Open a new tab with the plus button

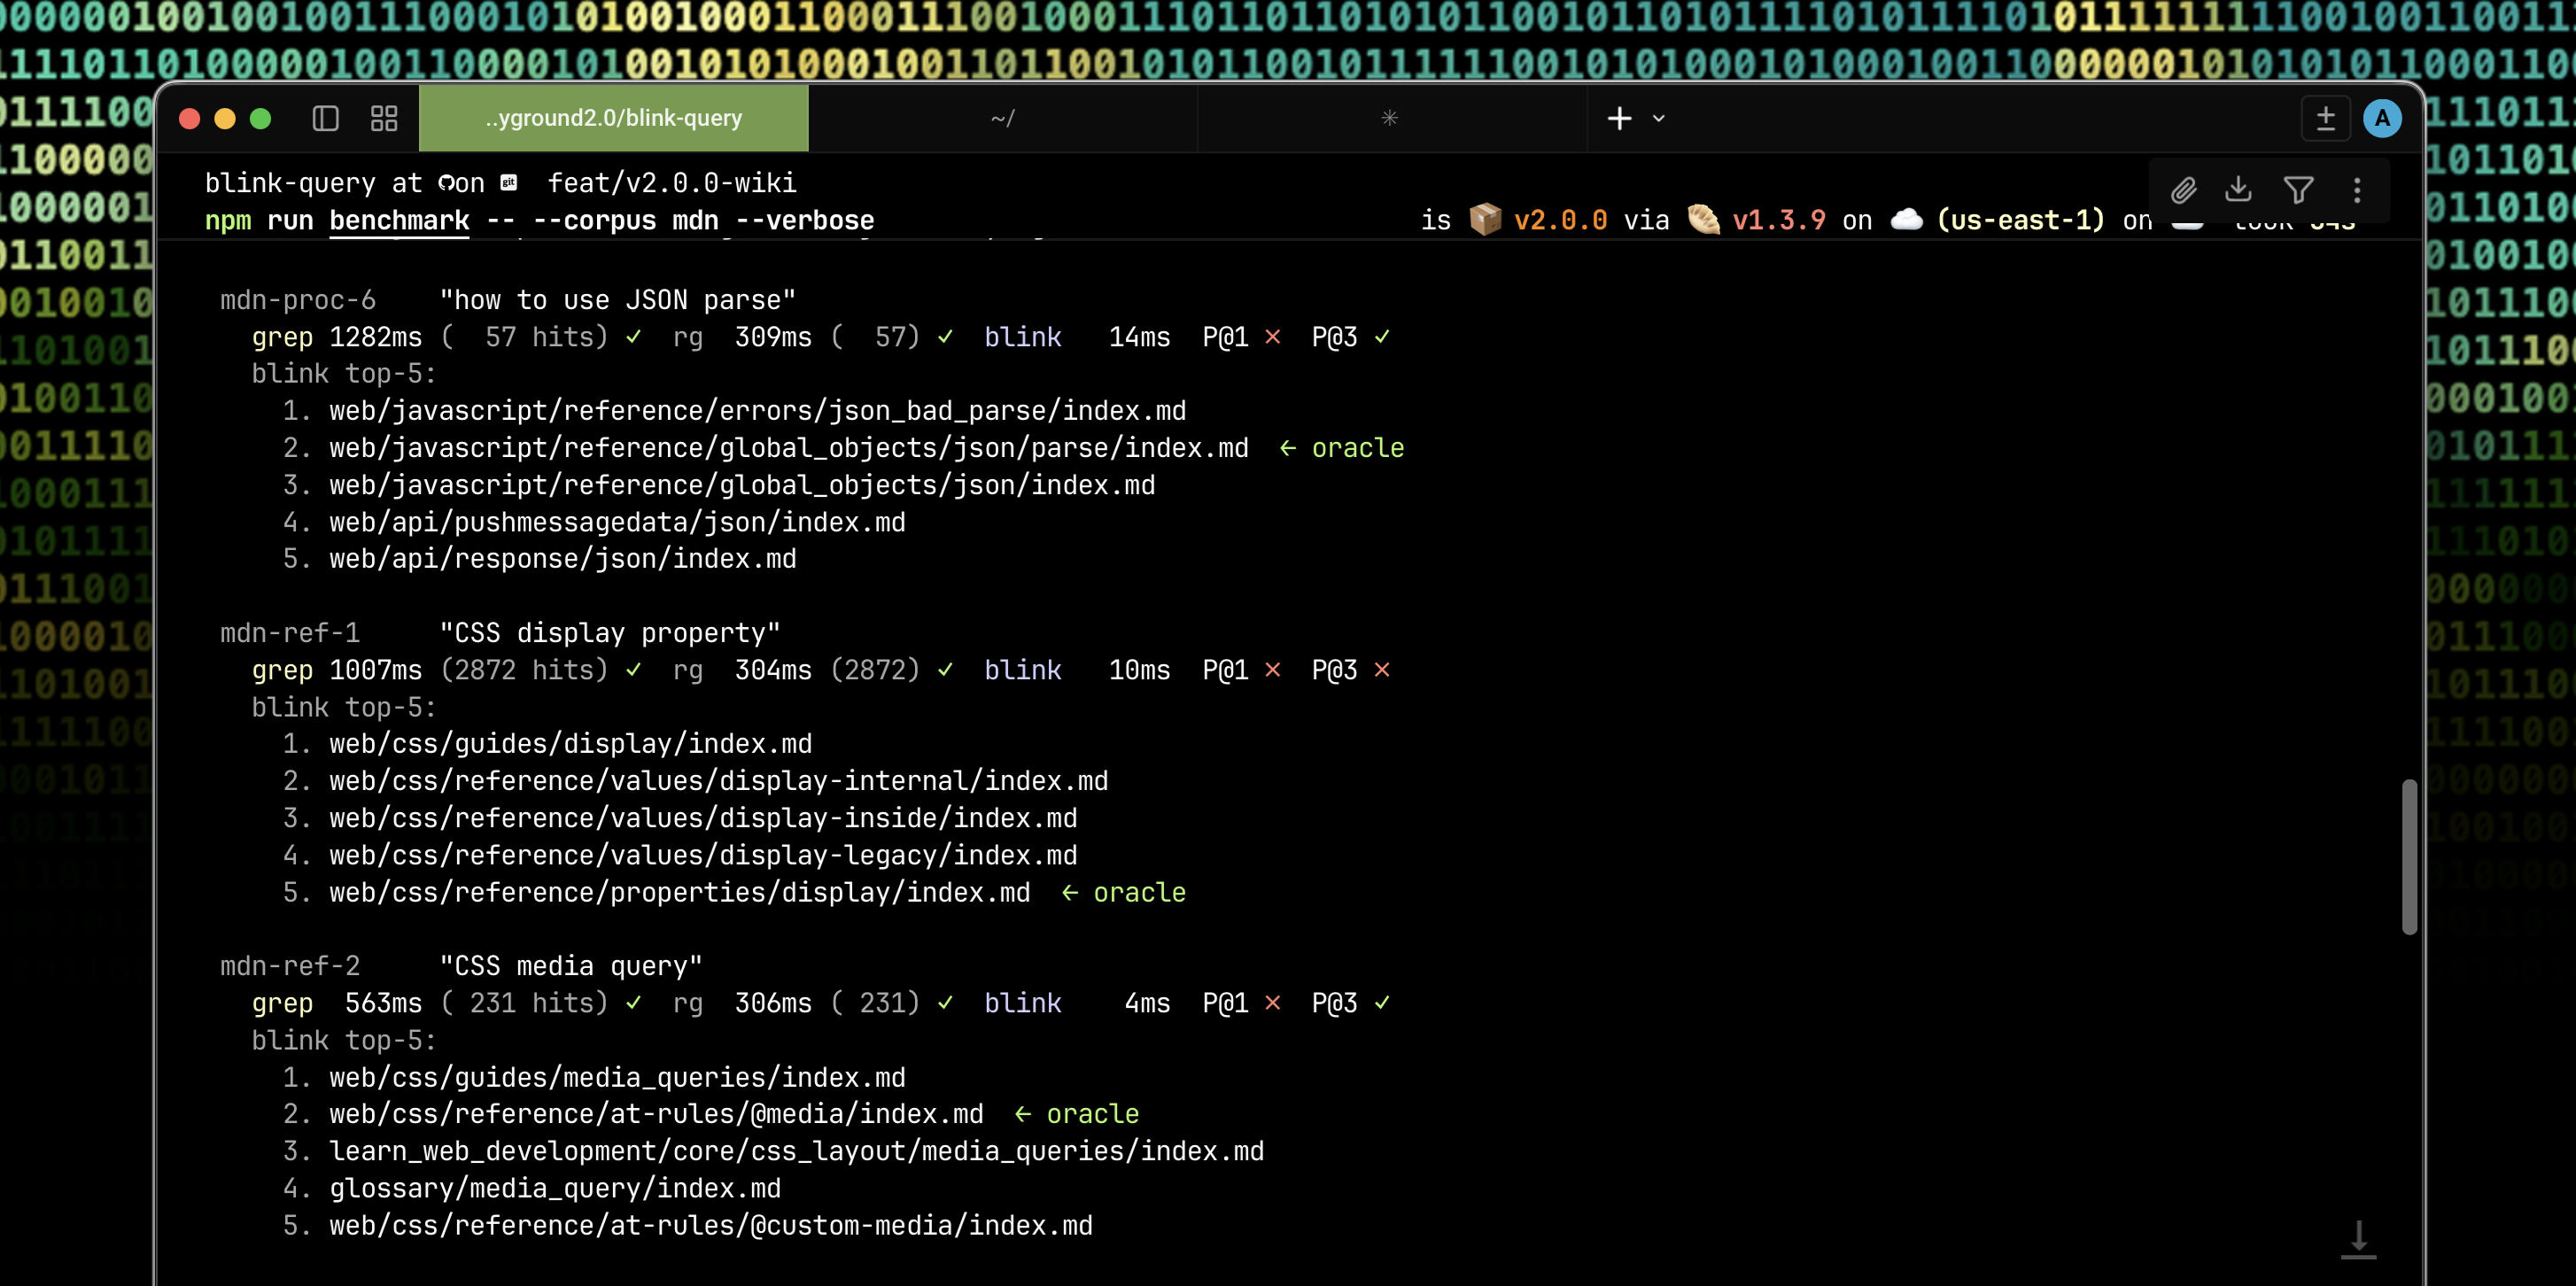[x=1620, y=118]
